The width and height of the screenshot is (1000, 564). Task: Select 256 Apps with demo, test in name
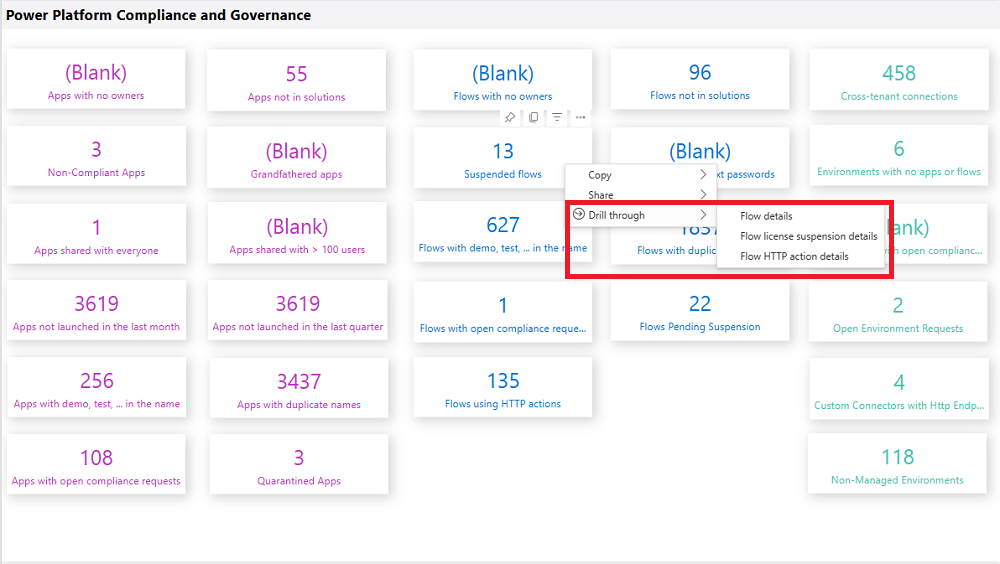point(96,387)
